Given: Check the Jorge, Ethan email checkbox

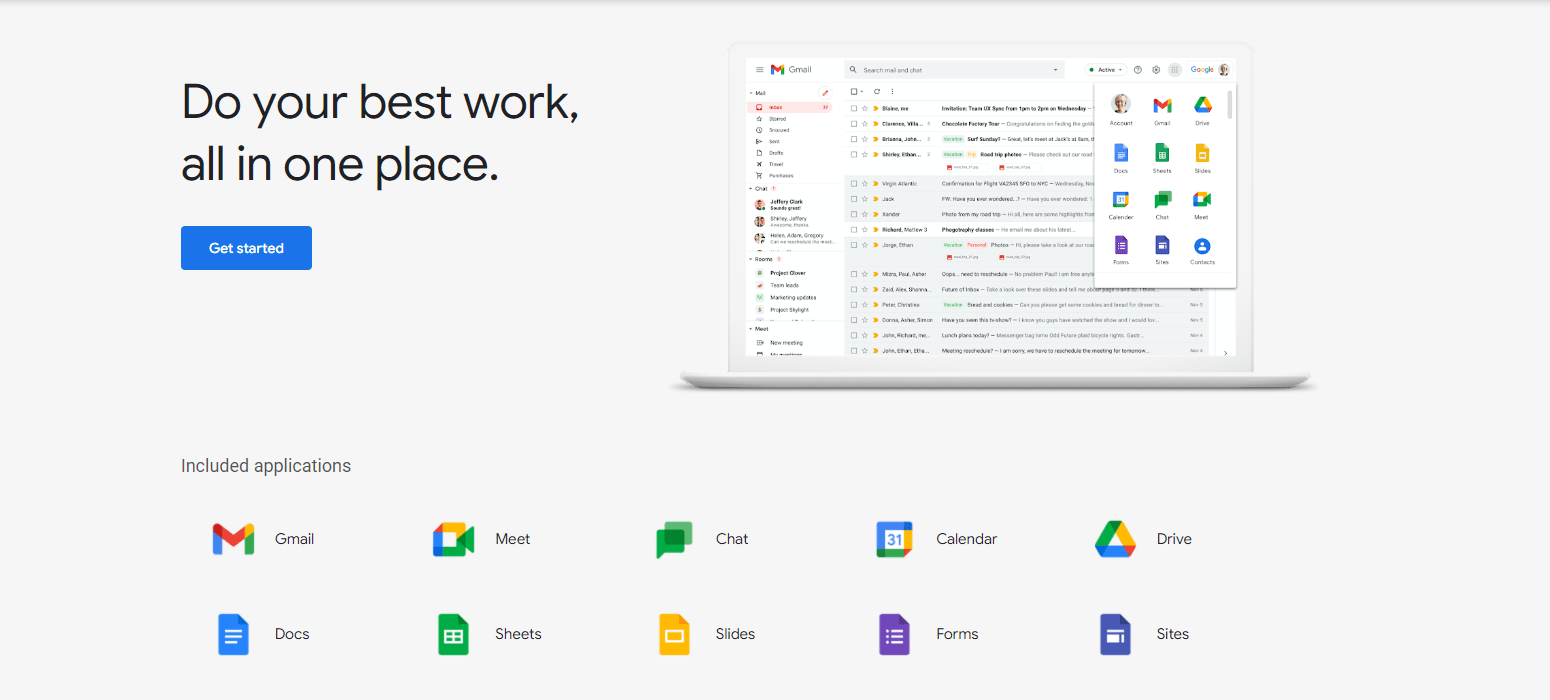Looking at the screenshot, I should (854, 244).
